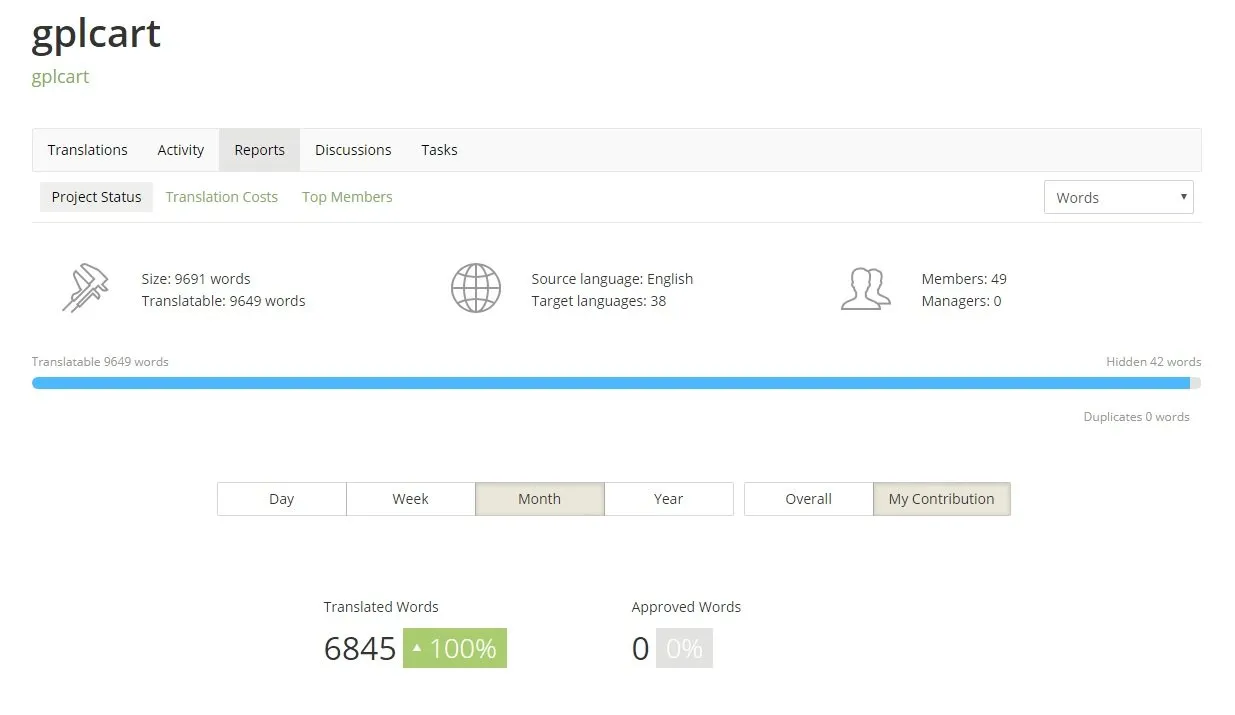Select the Month period toggle

coord(540,499)
